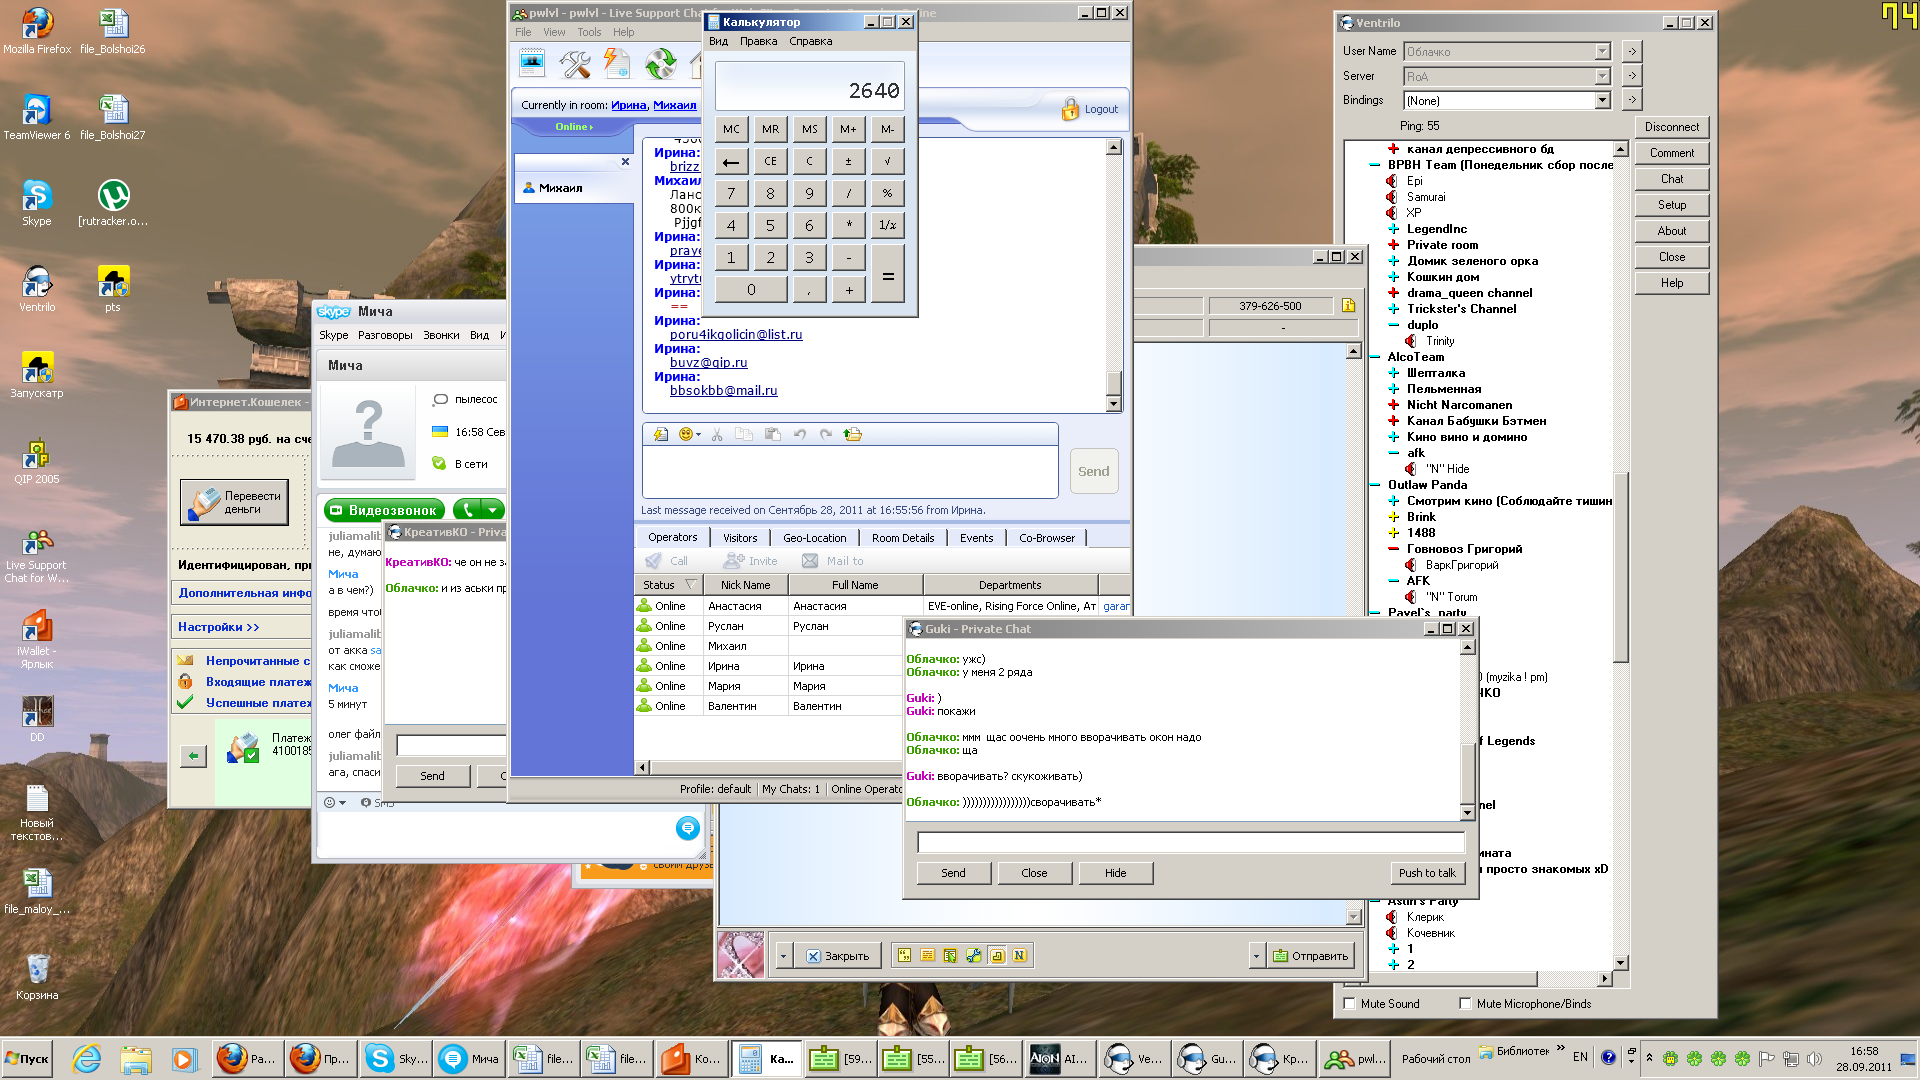Click the Live Support chat log vertical scrollbar thumb
This screenshot has width=1920, height=1080.
1114,383
